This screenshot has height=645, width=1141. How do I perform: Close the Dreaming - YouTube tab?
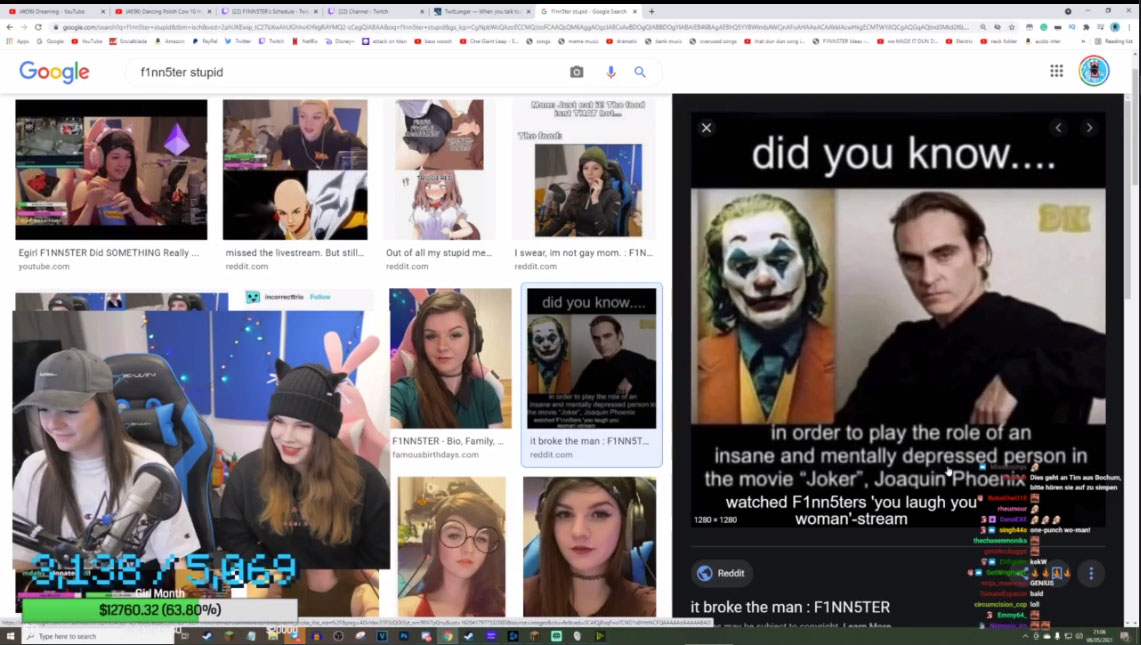[102, 12]
